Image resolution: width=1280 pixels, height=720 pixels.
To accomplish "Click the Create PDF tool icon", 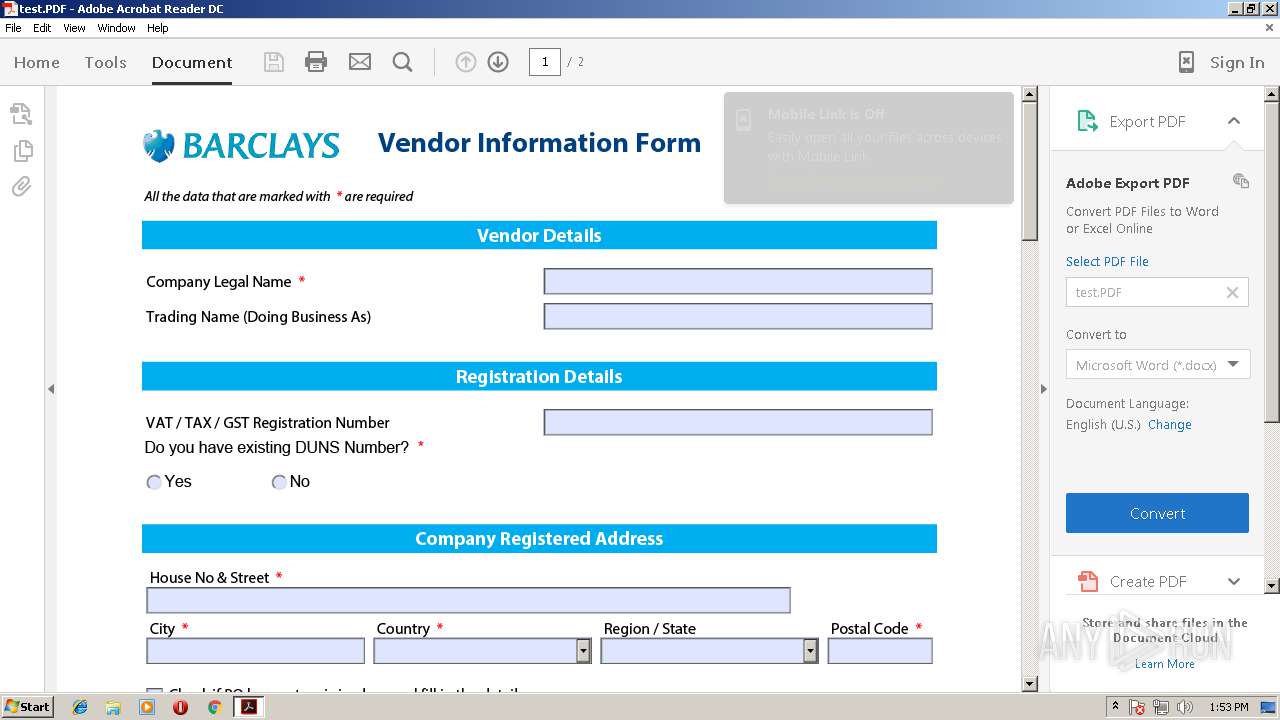I will 1087,581.
